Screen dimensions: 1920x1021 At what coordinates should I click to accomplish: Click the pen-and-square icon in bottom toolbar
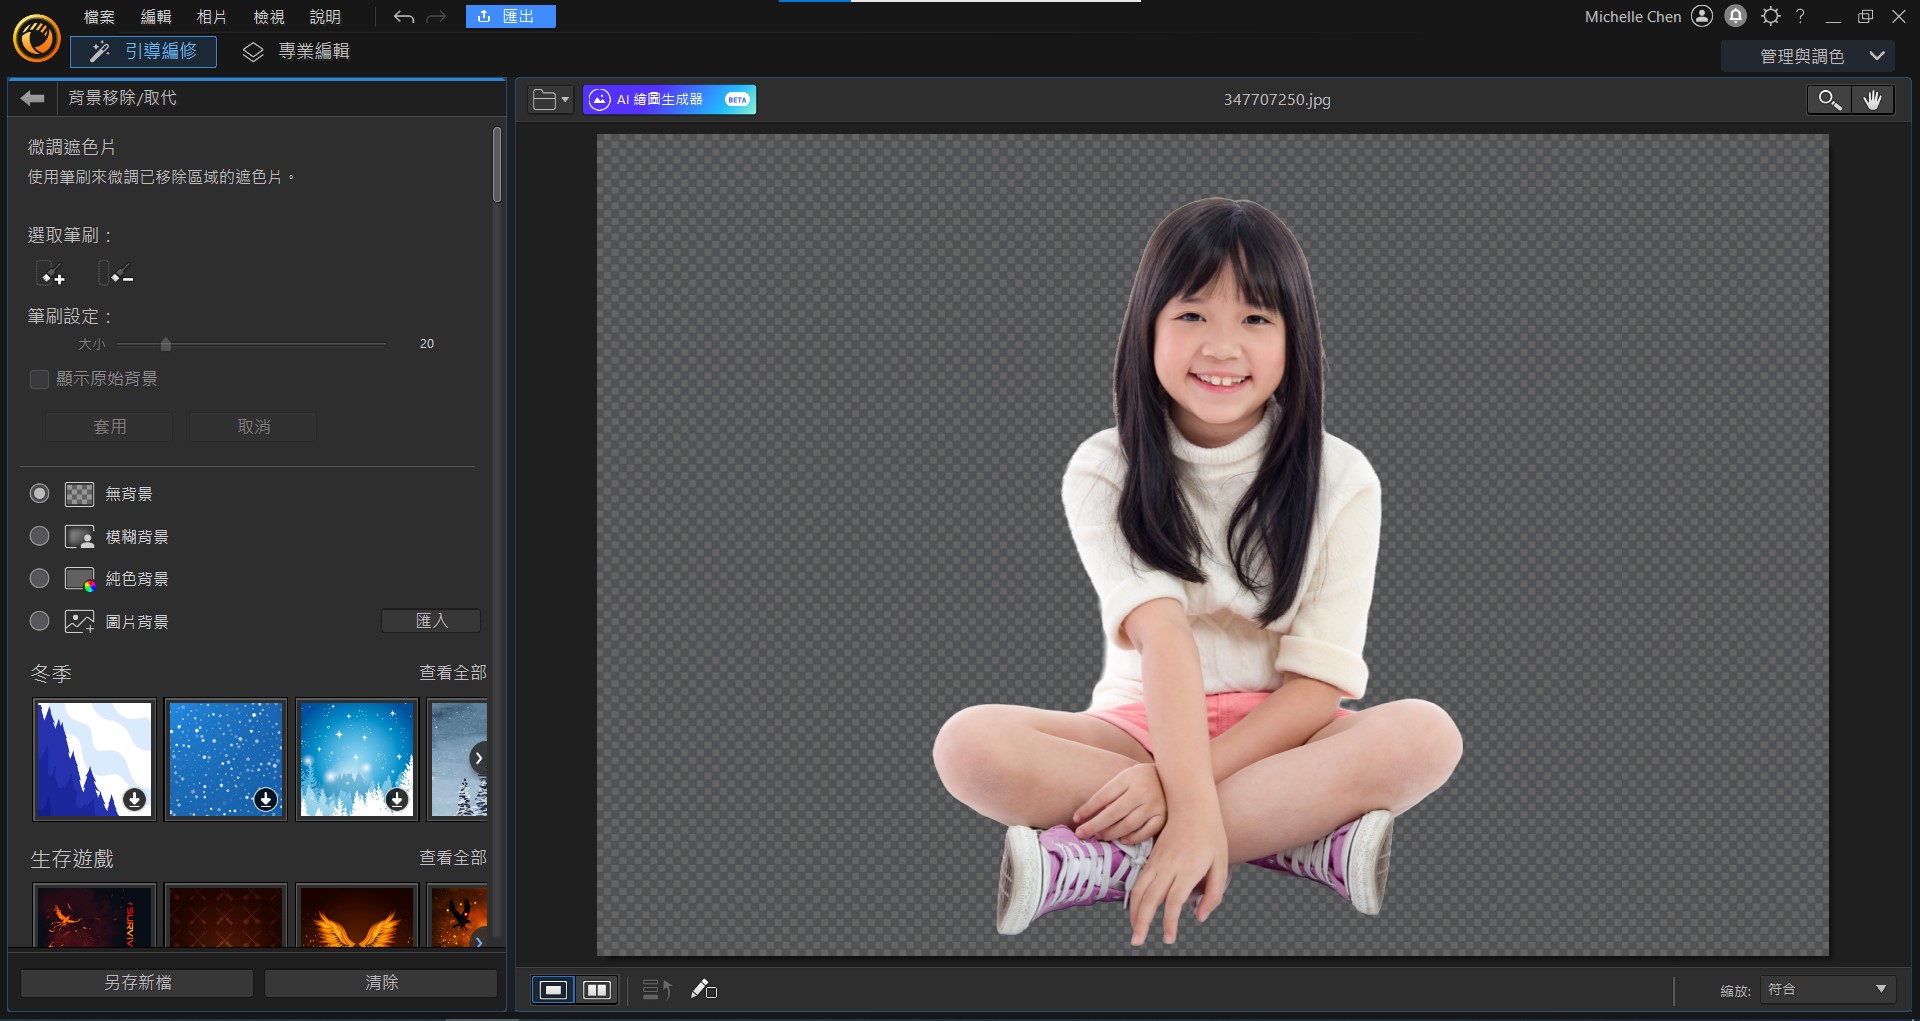[x=704, y=990]
